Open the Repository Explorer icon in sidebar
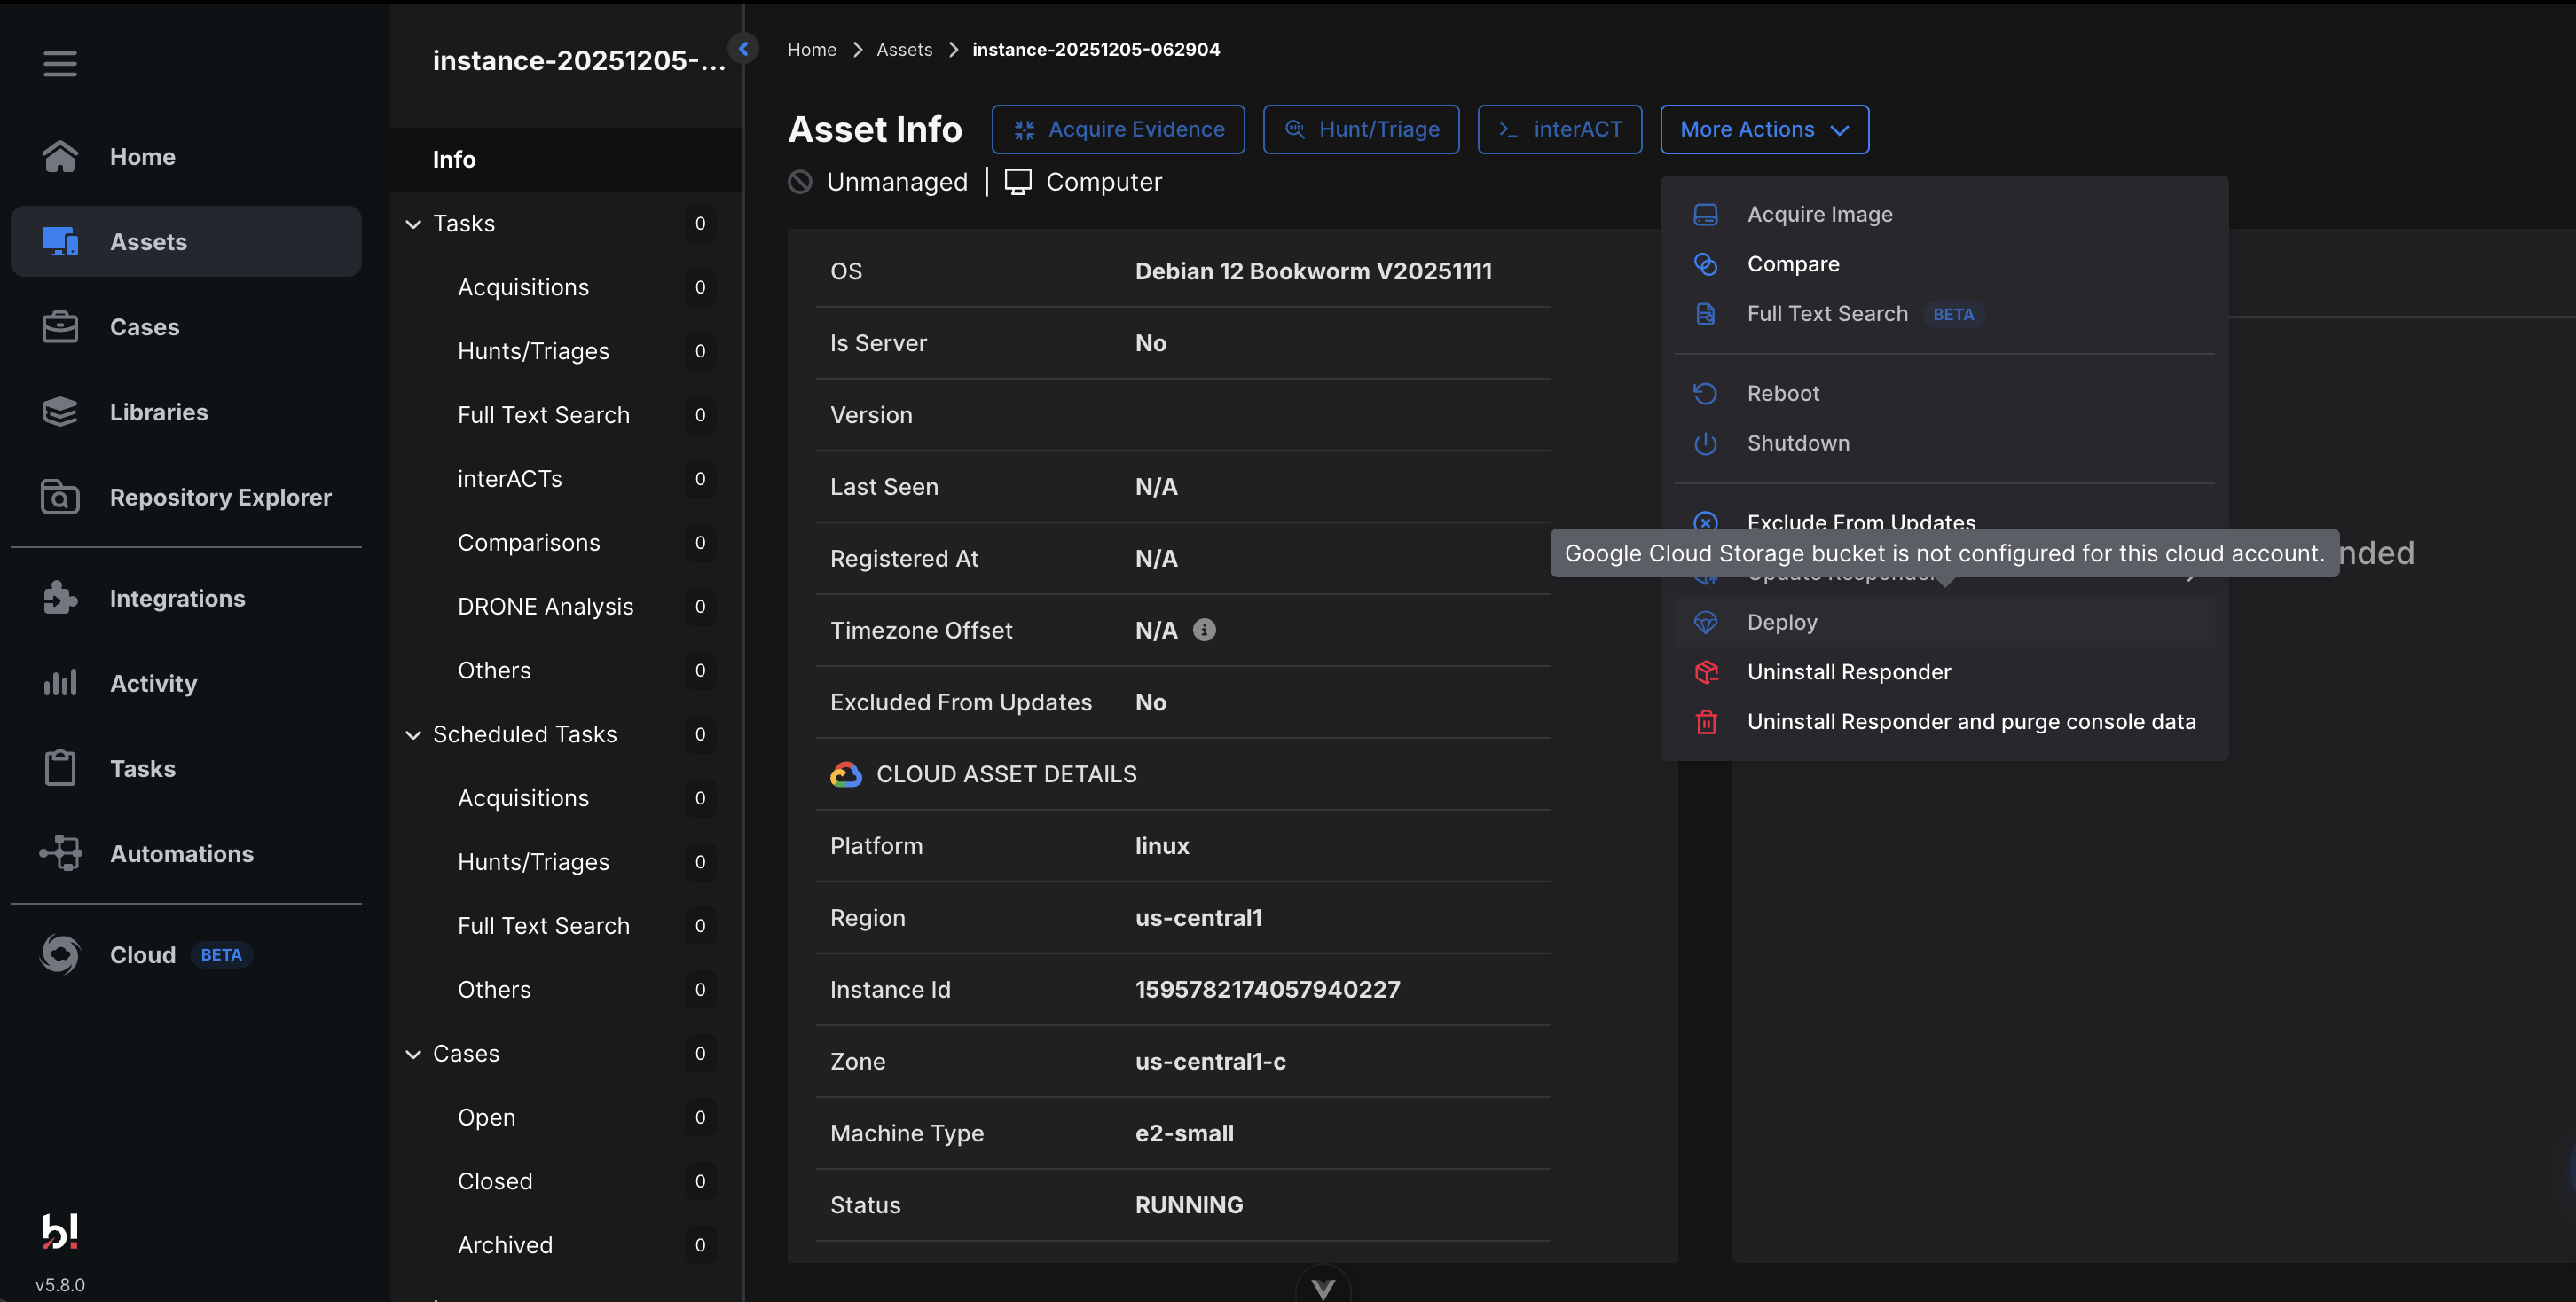 (x=60, y=497)
